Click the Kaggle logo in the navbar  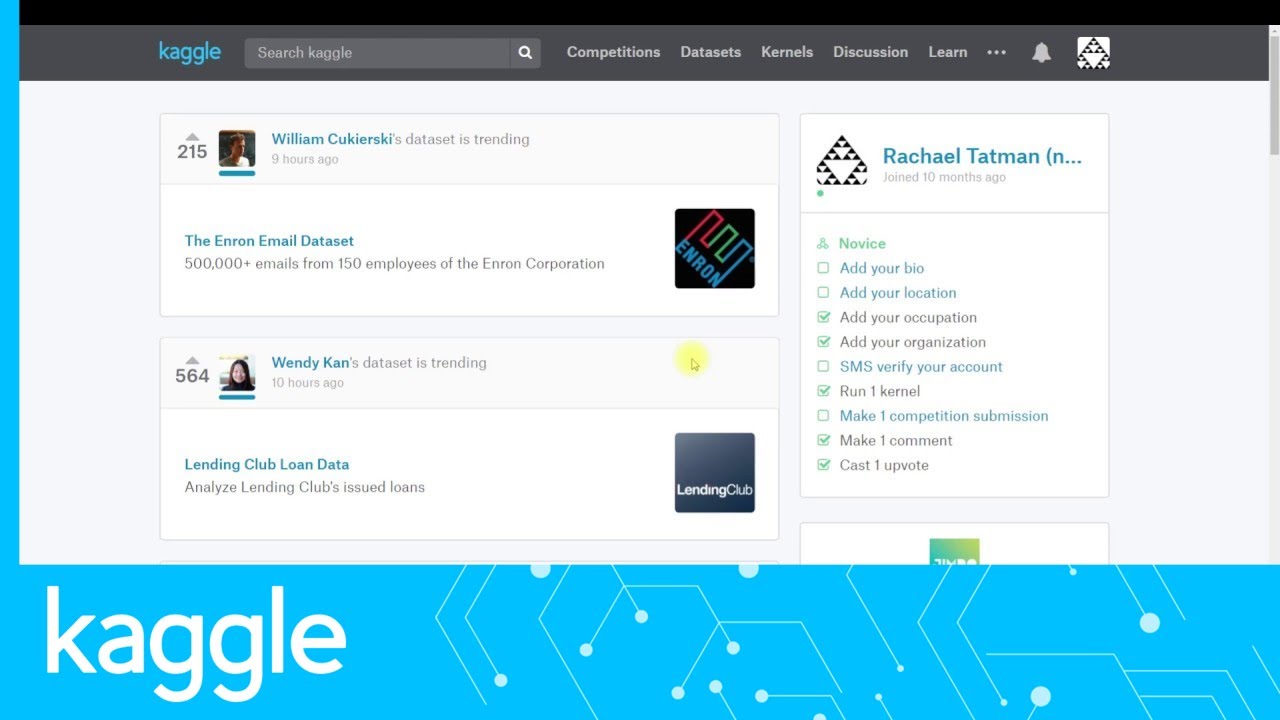[x=189, y=52]
